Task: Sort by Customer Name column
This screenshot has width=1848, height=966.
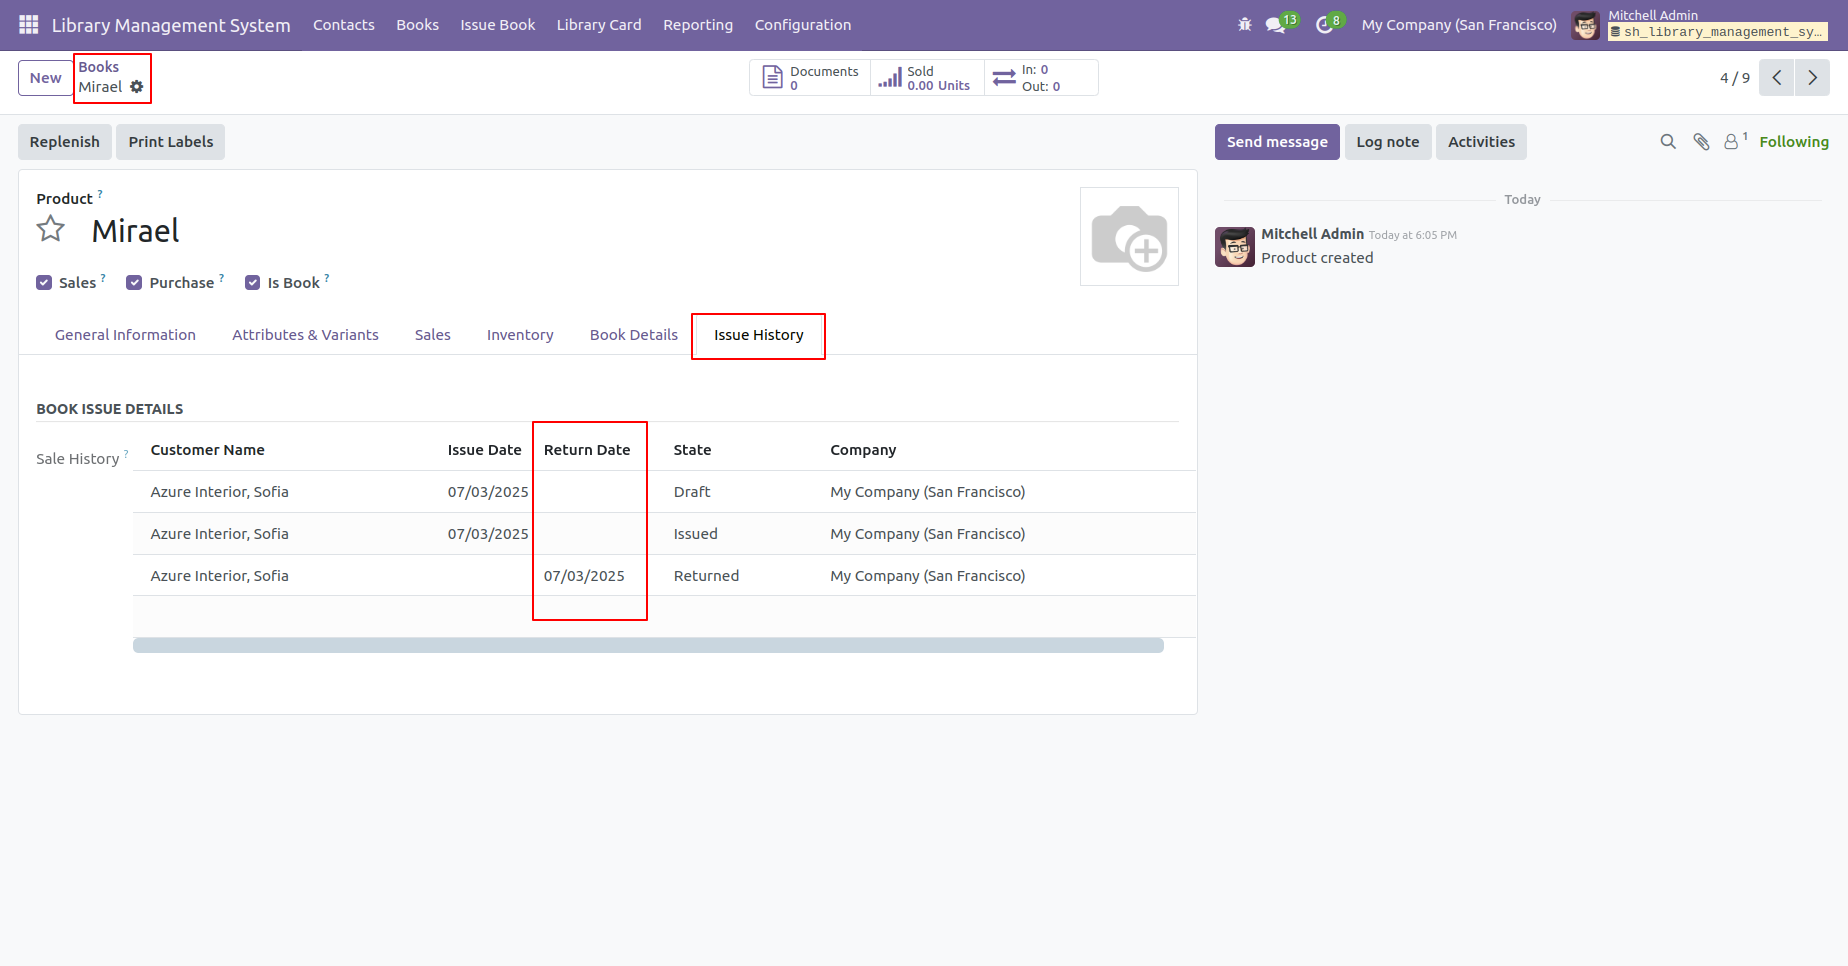Action: pos(208,450)
